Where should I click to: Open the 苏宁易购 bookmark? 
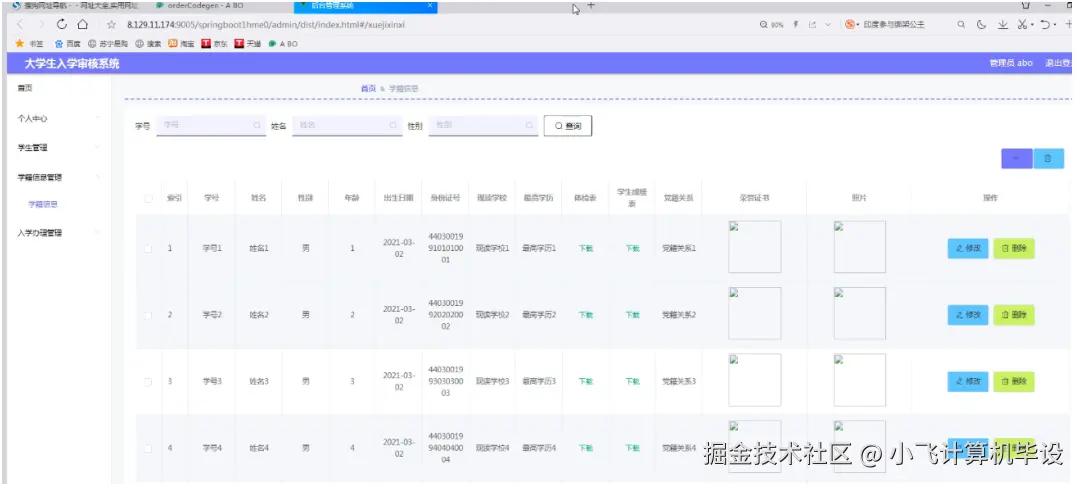click(x=107, y=43)
